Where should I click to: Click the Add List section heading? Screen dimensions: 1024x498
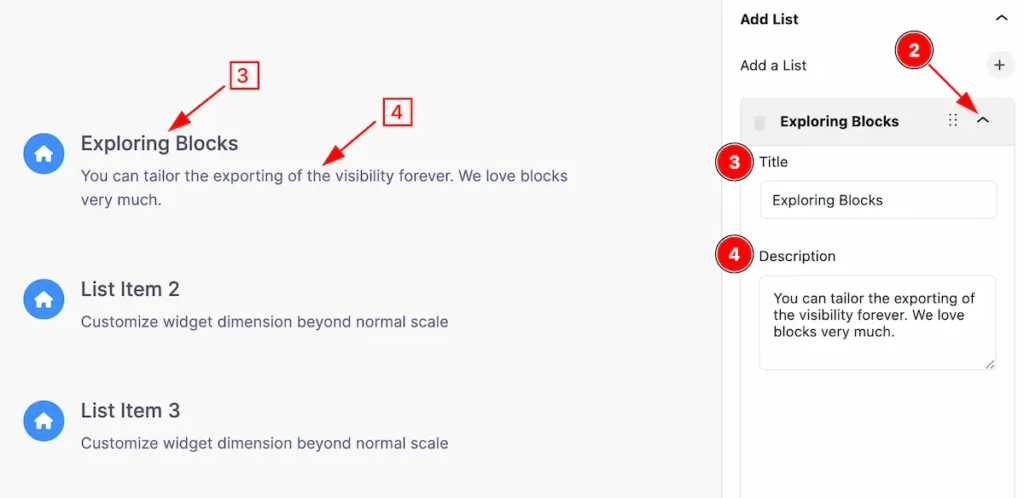tap(769, 19)
